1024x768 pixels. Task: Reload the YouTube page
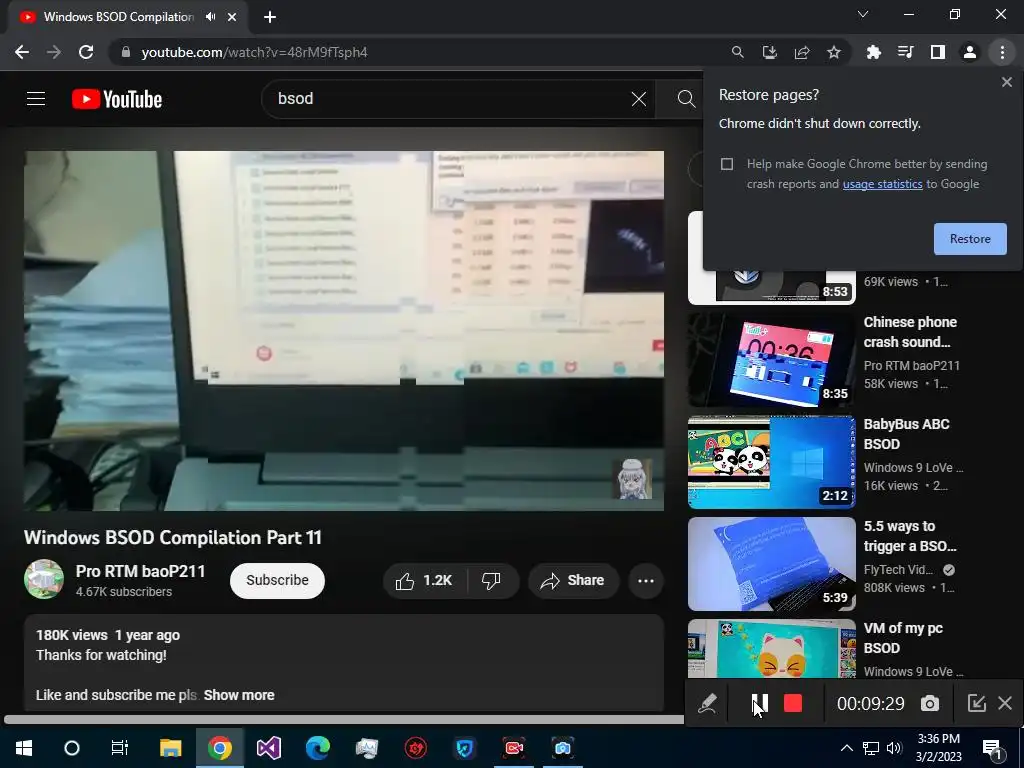click(x=86, y=52)
